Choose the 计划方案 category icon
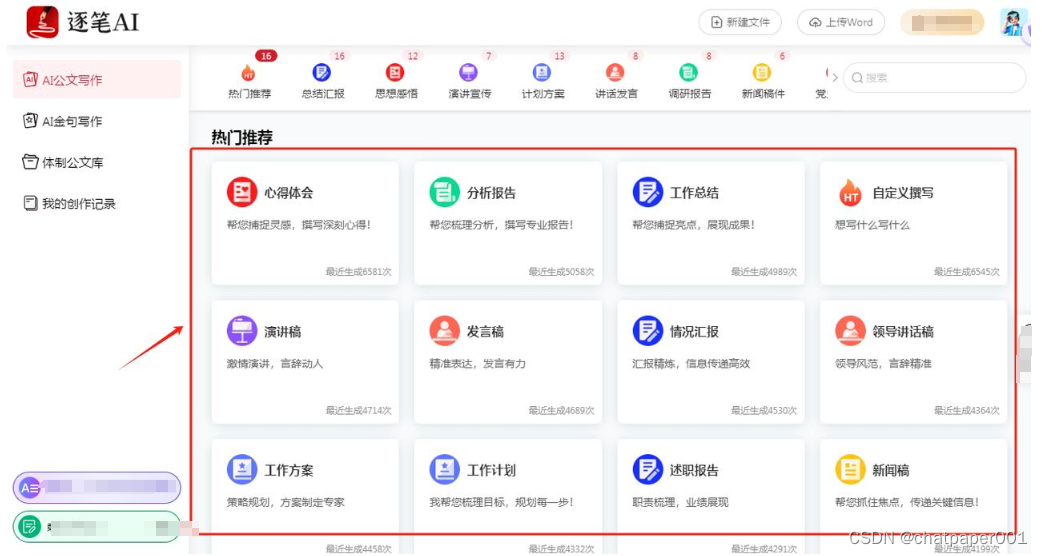The height and width of the screenshot is (556, 1042). click(x=542, y=72)
